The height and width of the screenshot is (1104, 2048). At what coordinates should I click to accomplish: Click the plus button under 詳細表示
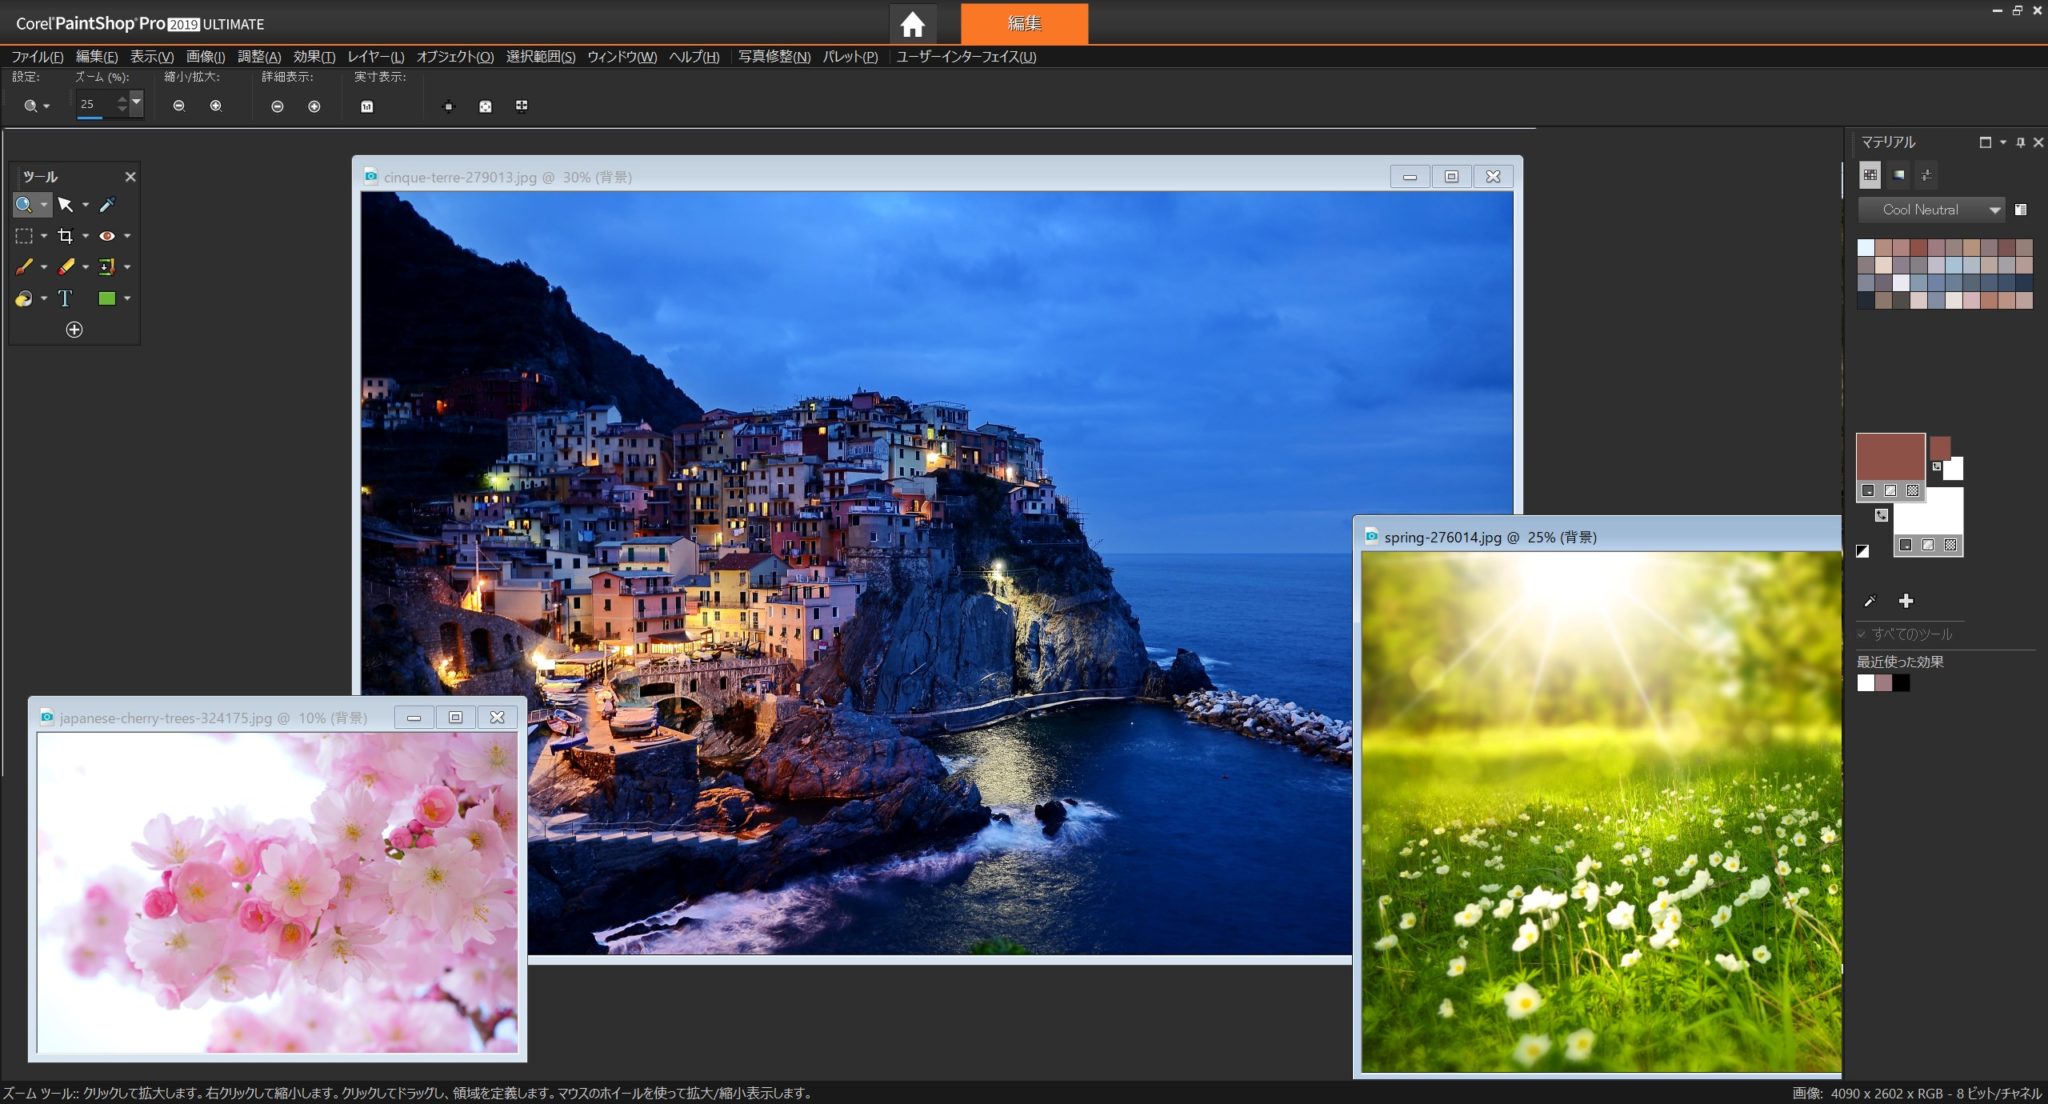(314, 106)
